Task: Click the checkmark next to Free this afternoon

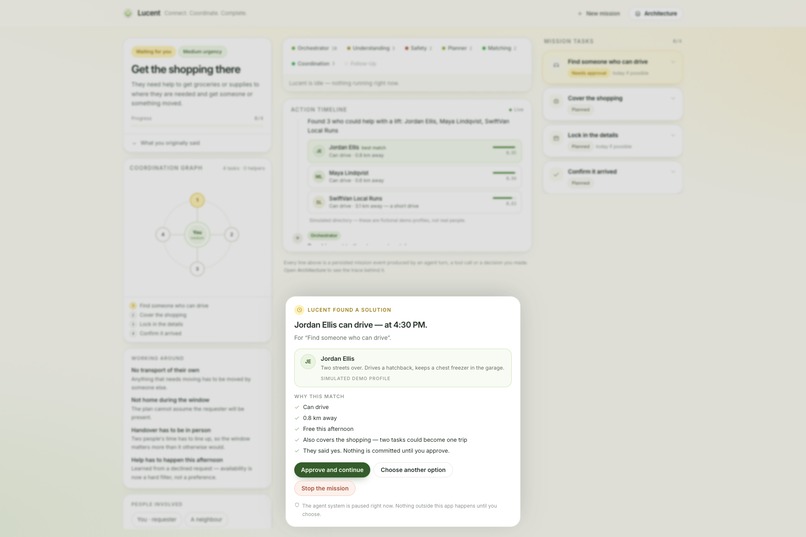Action: point(297,429)
